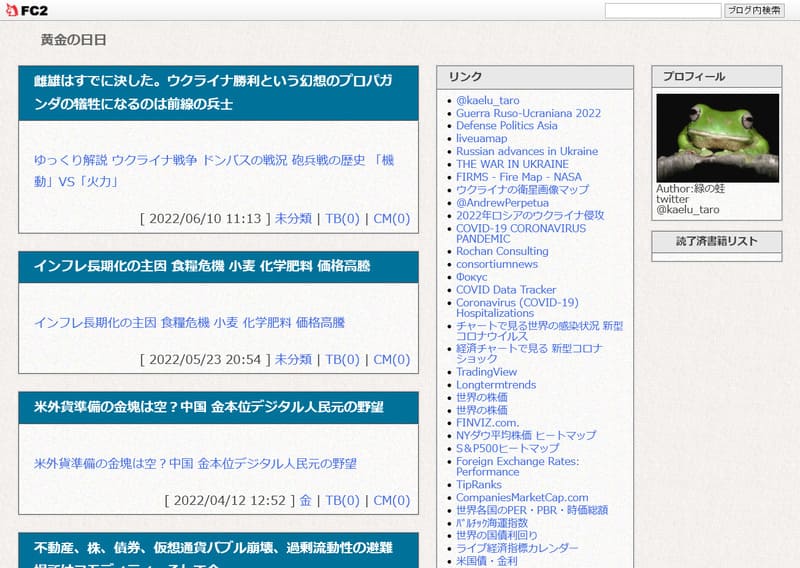Open ウクライナの衛星画像マップ link
Screen dimensions: 800x568
pyautogui.click(x=522, y=189)
